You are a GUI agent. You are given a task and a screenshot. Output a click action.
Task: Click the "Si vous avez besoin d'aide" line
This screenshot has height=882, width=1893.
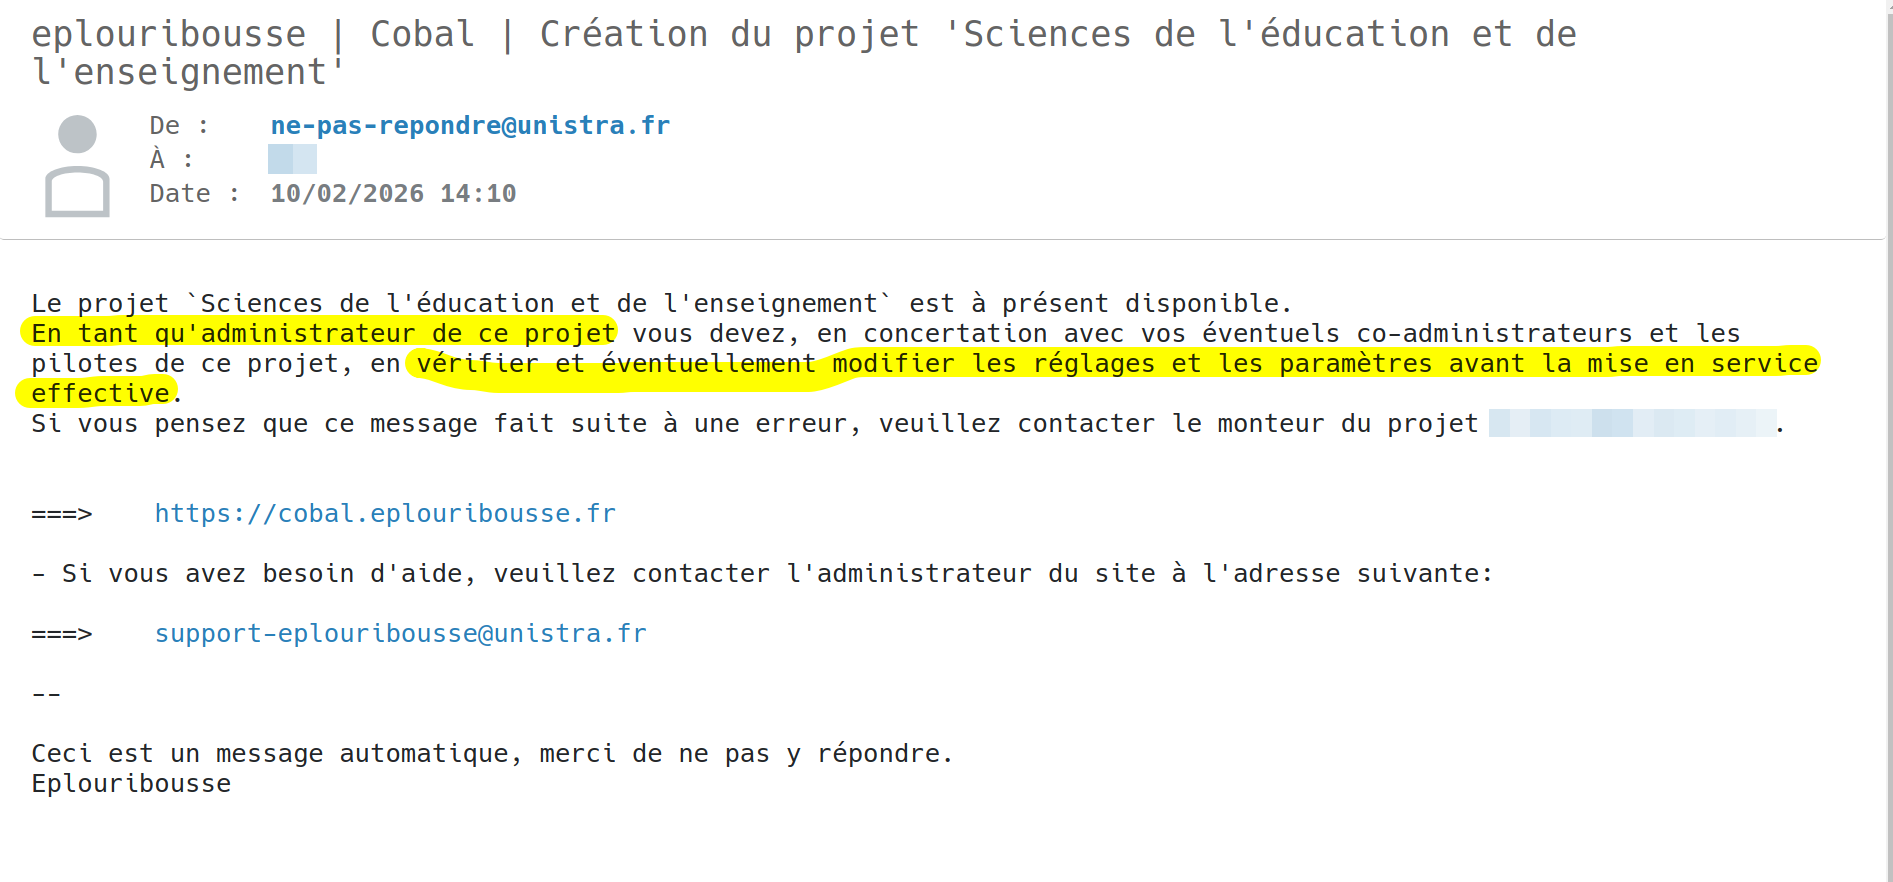click(760, 574)
